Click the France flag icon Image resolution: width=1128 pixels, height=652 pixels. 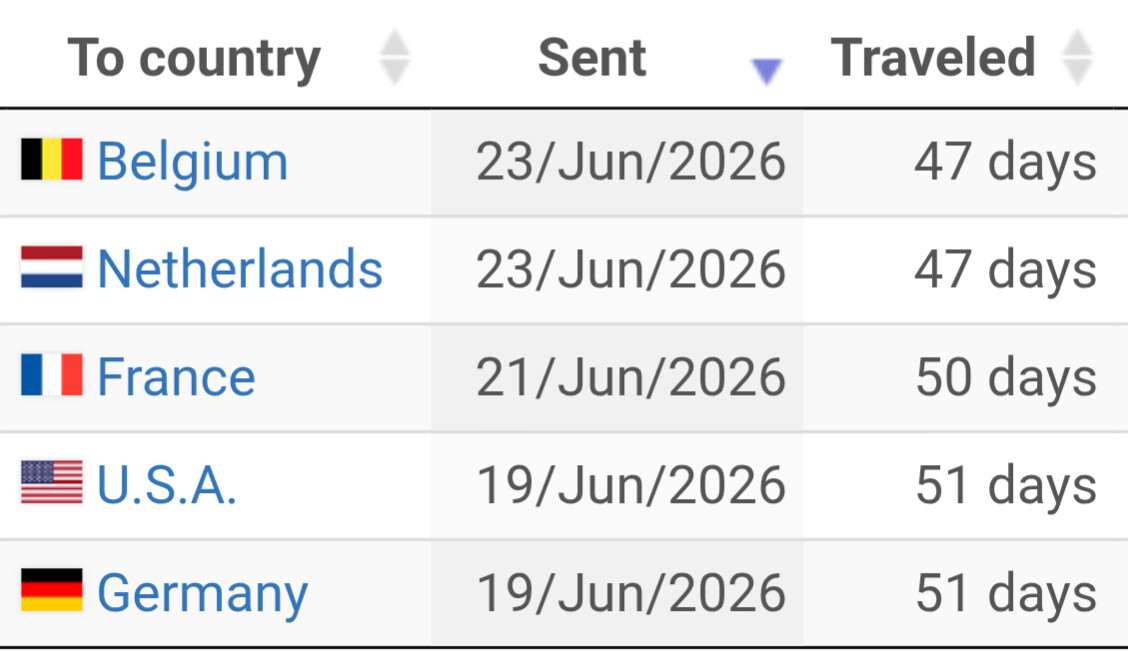(52, 375)
